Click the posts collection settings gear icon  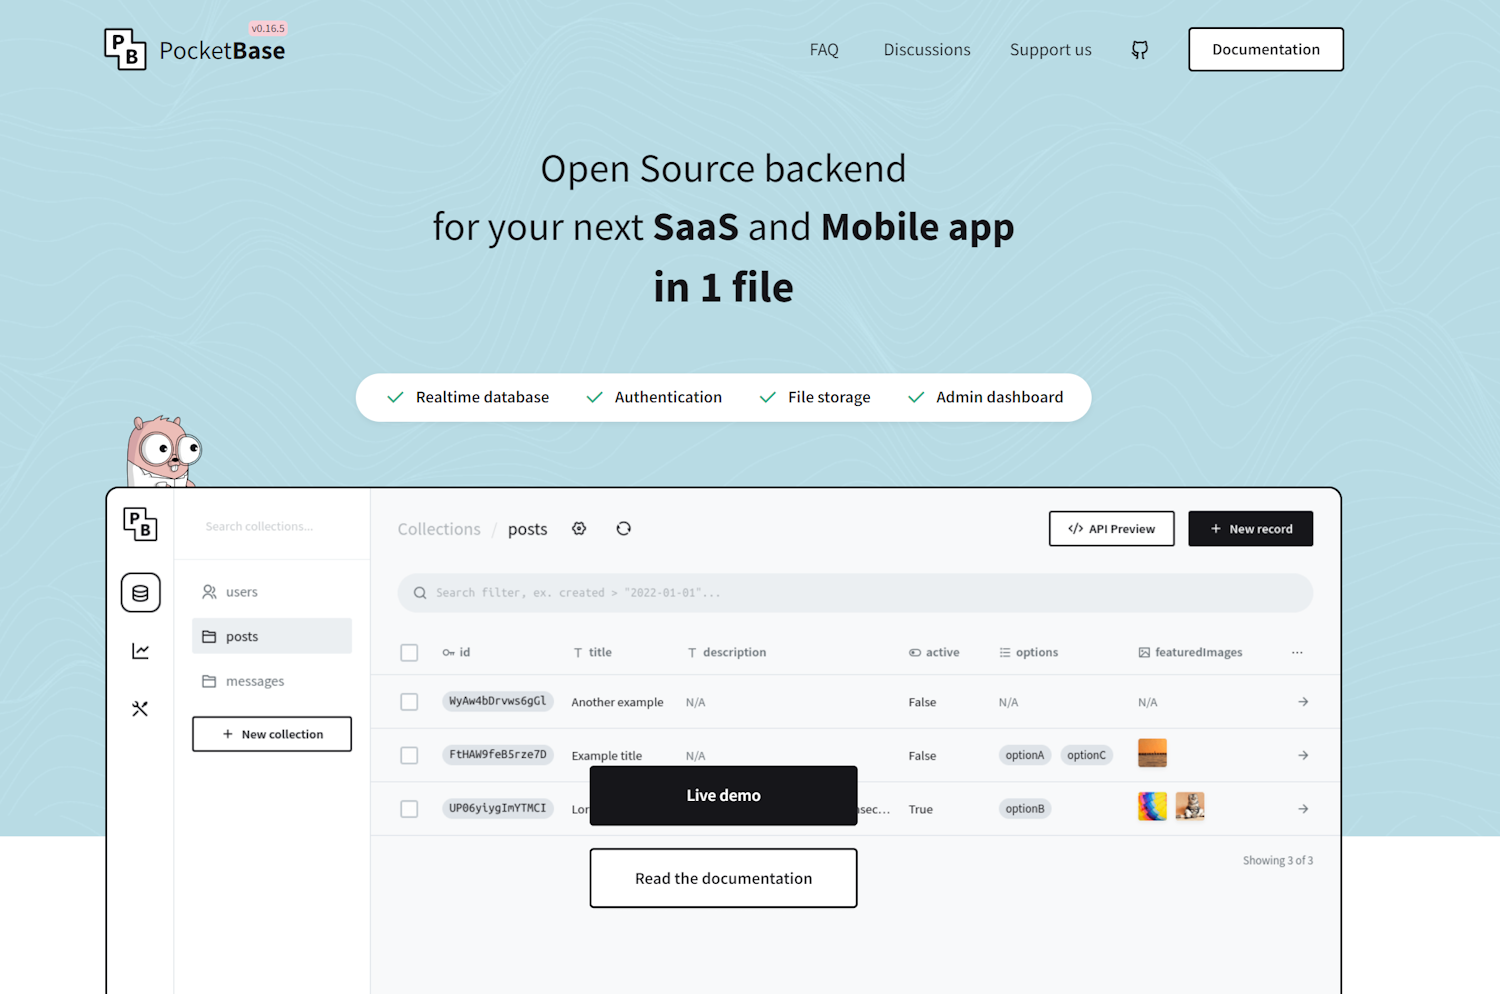(x=579, y=529)
